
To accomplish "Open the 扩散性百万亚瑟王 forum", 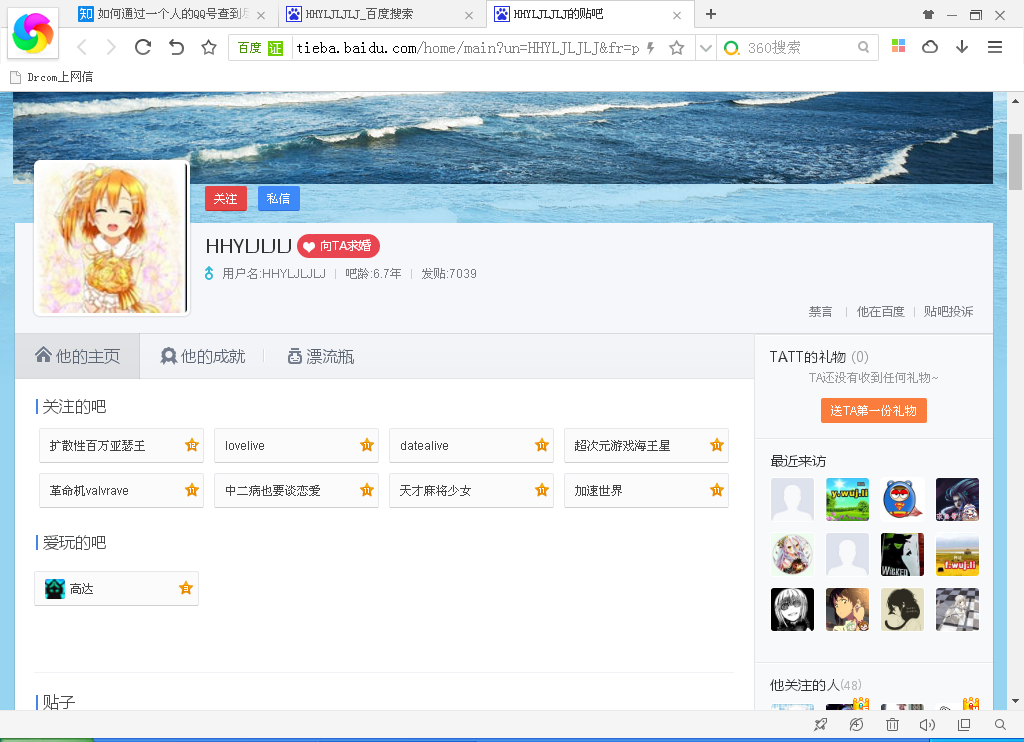I will (x=121, y=445).
